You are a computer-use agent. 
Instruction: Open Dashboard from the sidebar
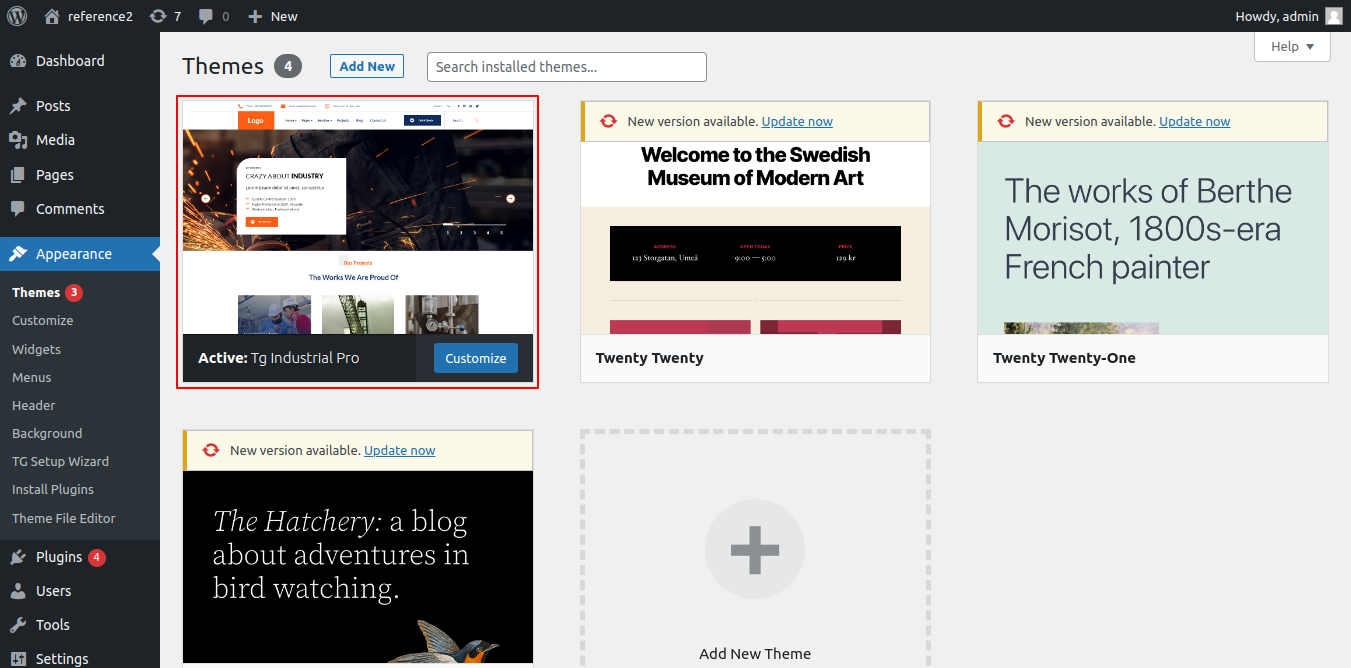click(69, 61)
